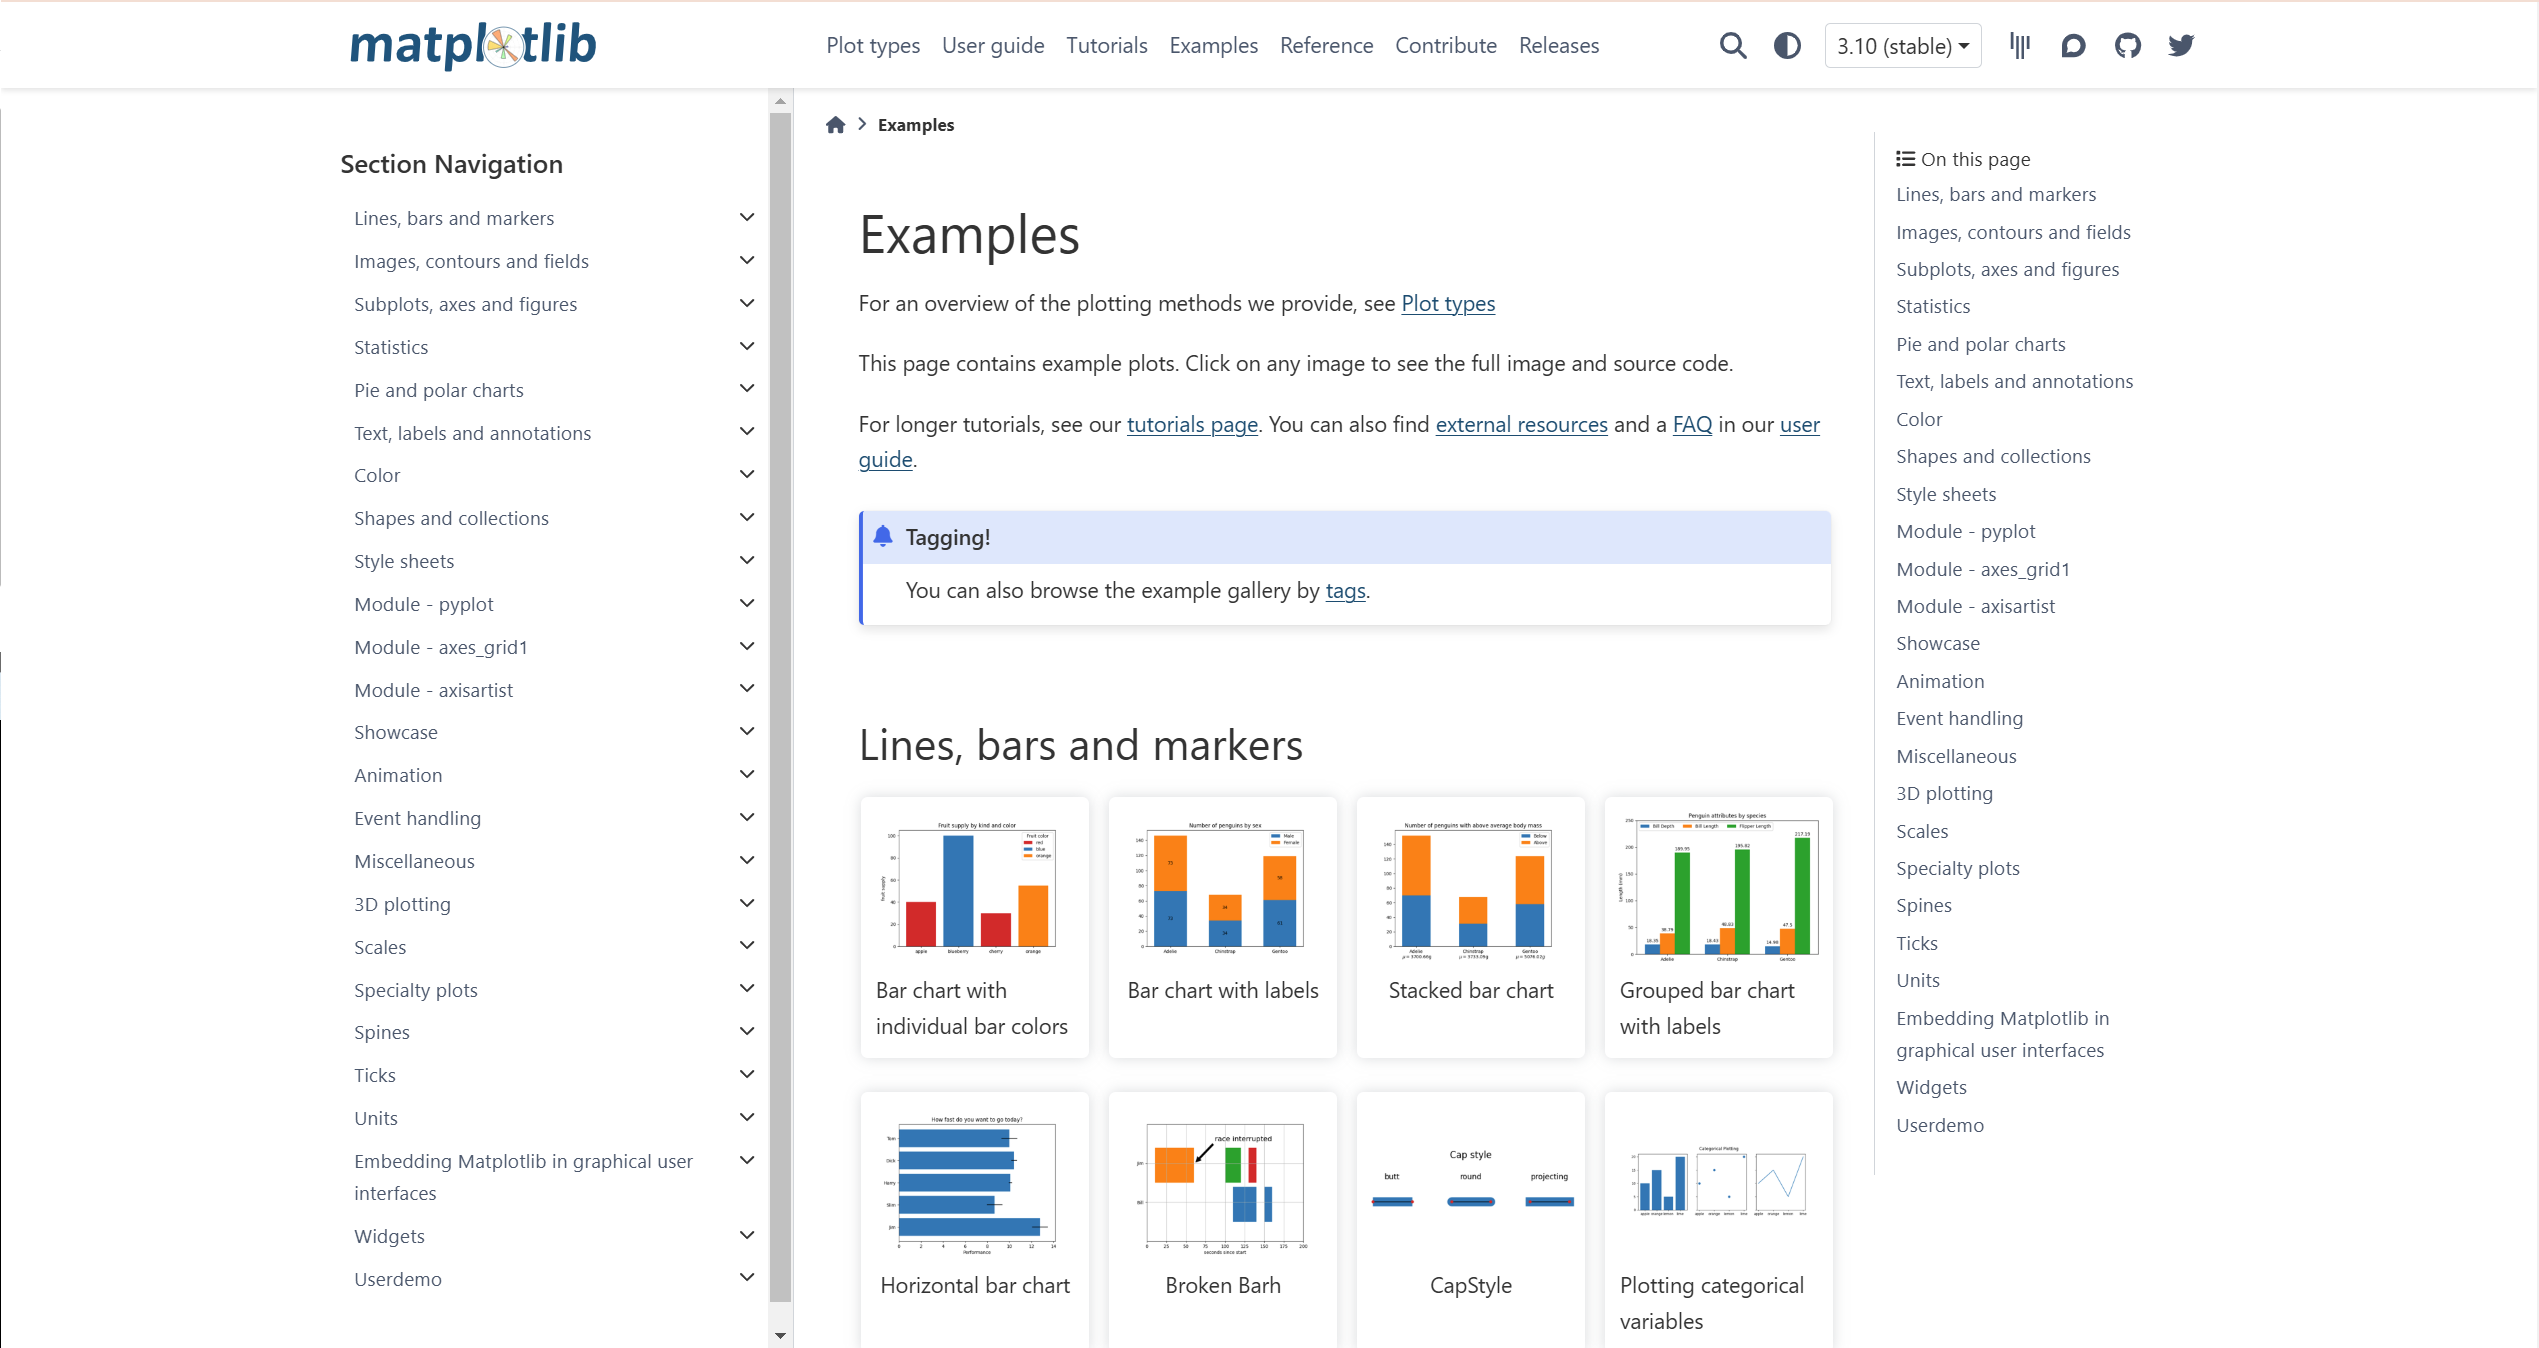The width and height of the screenshot is (2539, 1348).
Task: Expand the Style sheets chevron
Action: pos(746,560)
